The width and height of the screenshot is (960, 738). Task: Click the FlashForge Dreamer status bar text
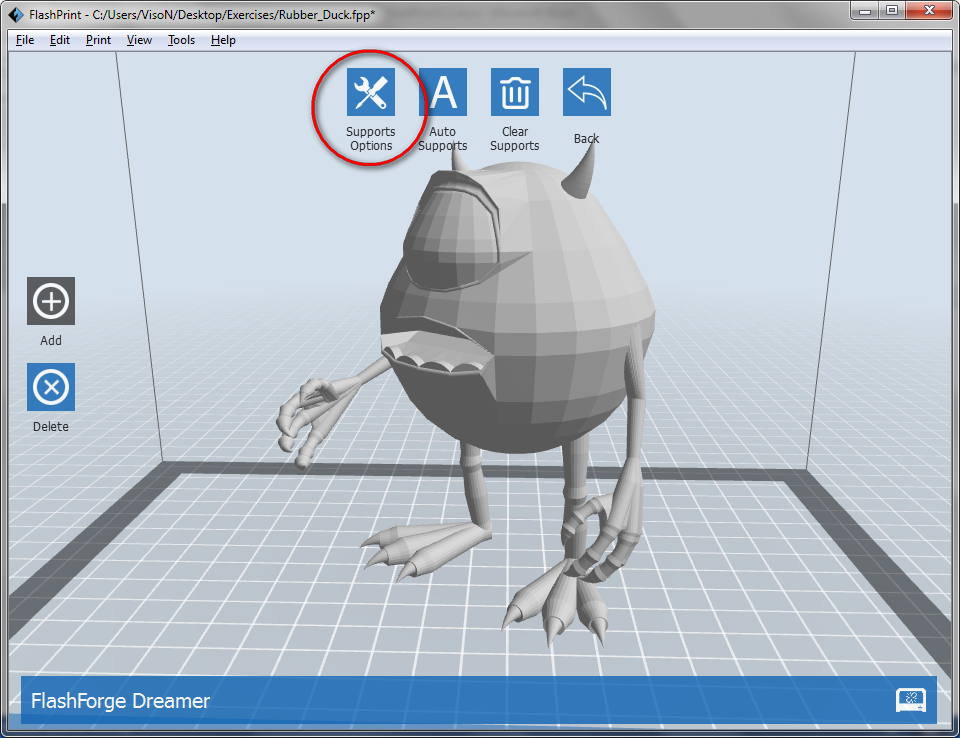(x=120, y=701)
